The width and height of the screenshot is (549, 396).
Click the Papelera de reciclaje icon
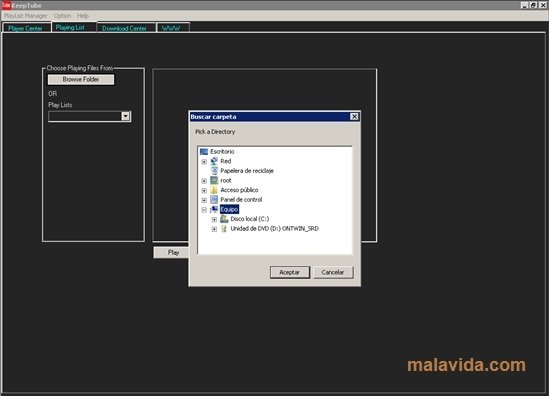click(x=214, y=171)
